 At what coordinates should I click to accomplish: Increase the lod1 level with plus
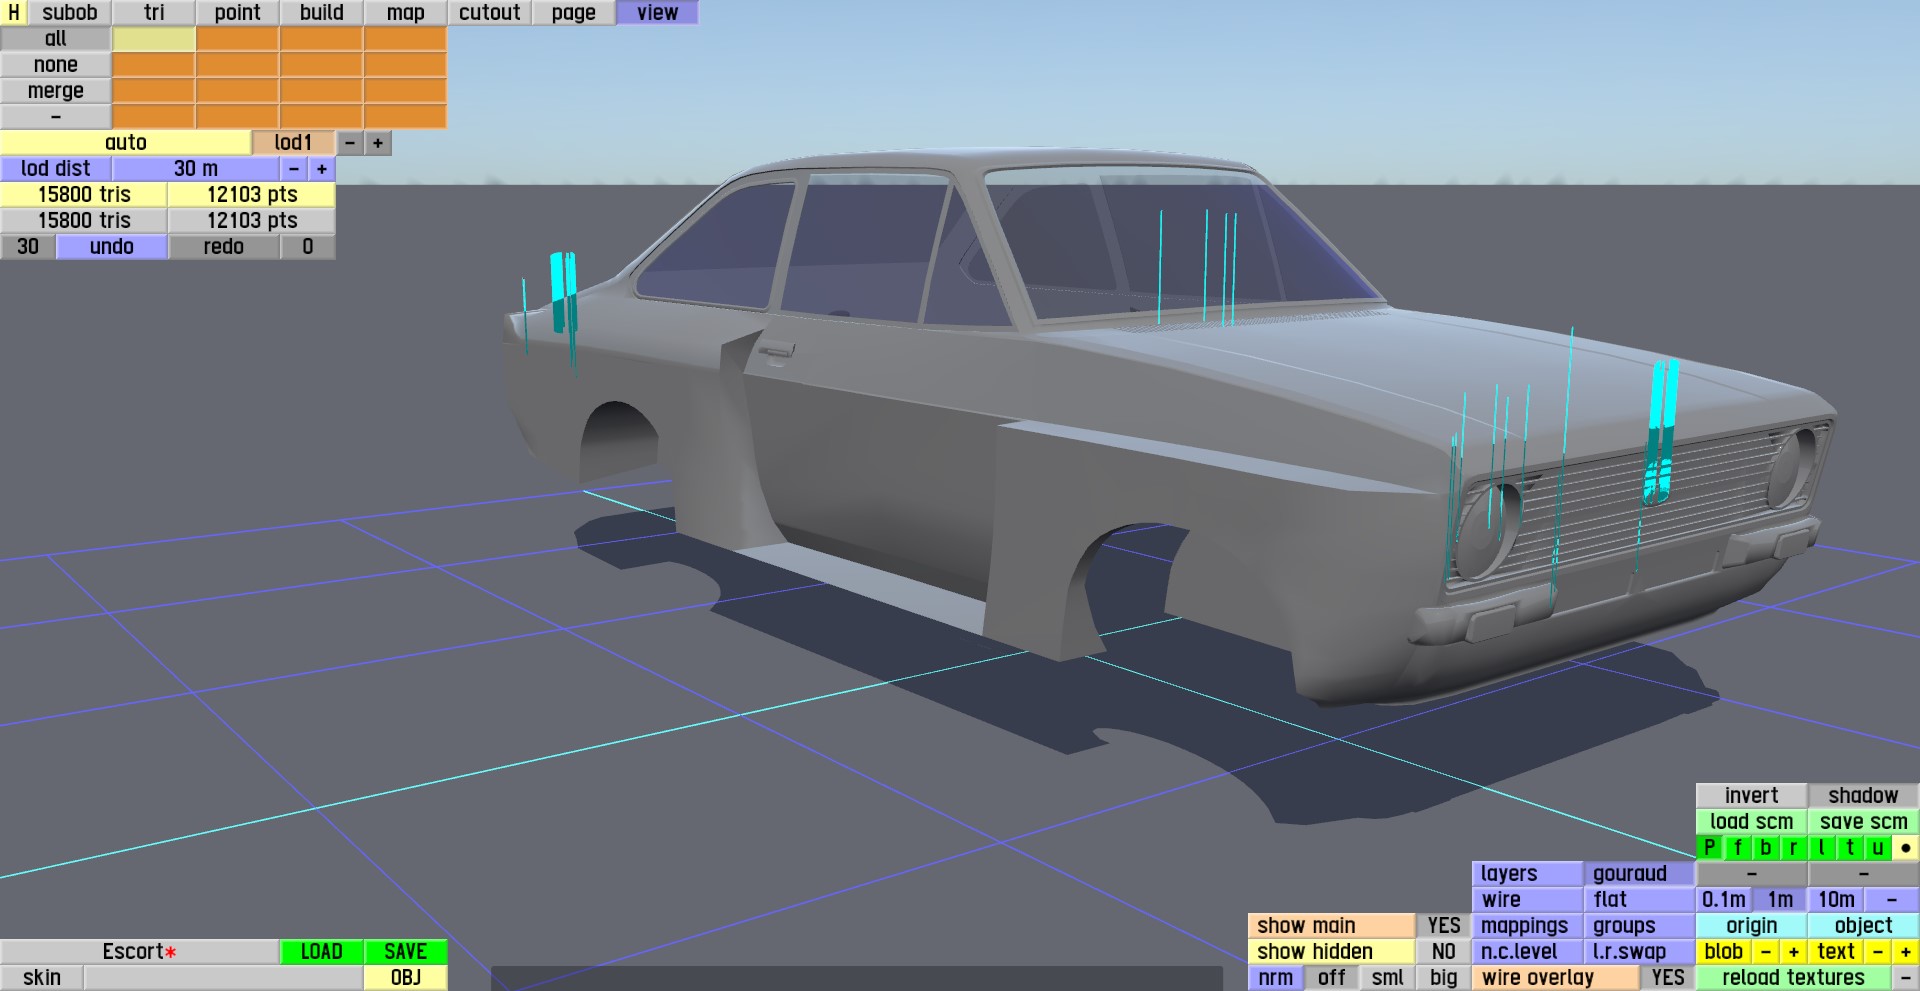(x=378, y=143)
